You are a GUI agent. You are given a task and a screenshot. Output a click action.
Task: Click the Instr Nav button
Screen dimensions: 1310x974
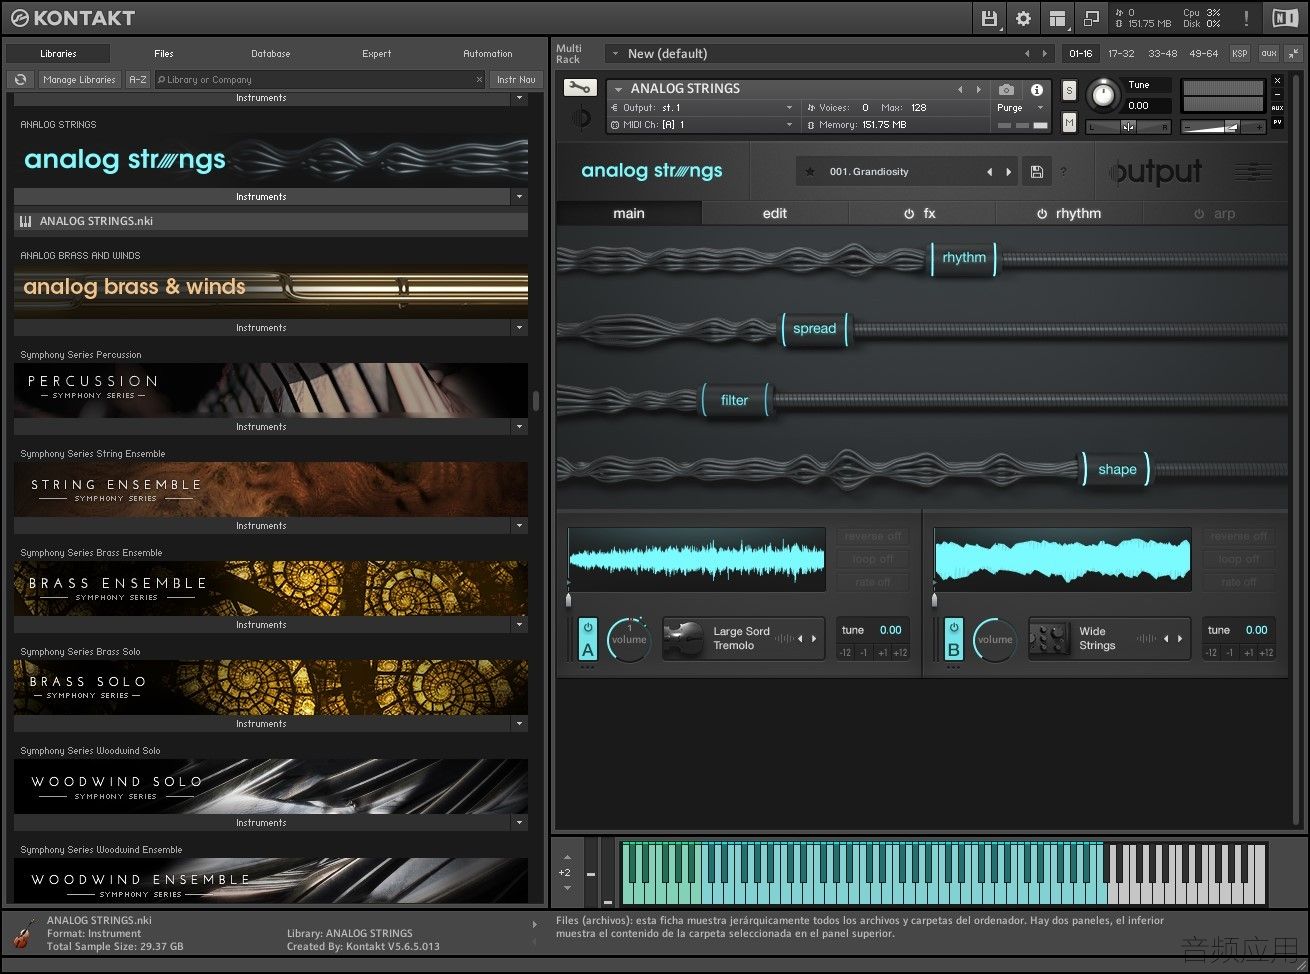516,80
